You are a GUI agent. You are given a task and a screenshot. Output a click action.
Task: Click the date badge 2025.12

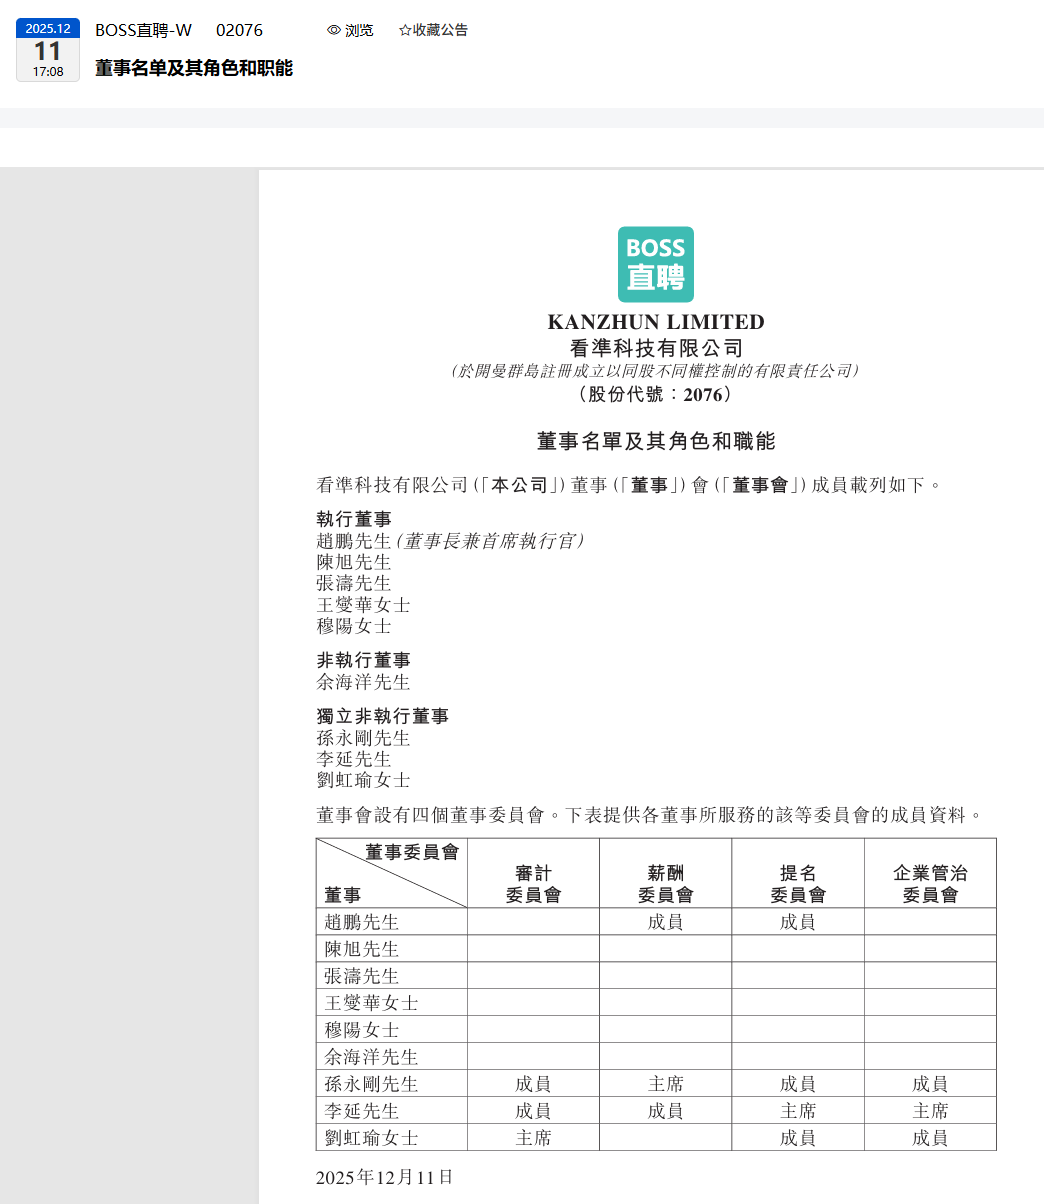point(48,29)
